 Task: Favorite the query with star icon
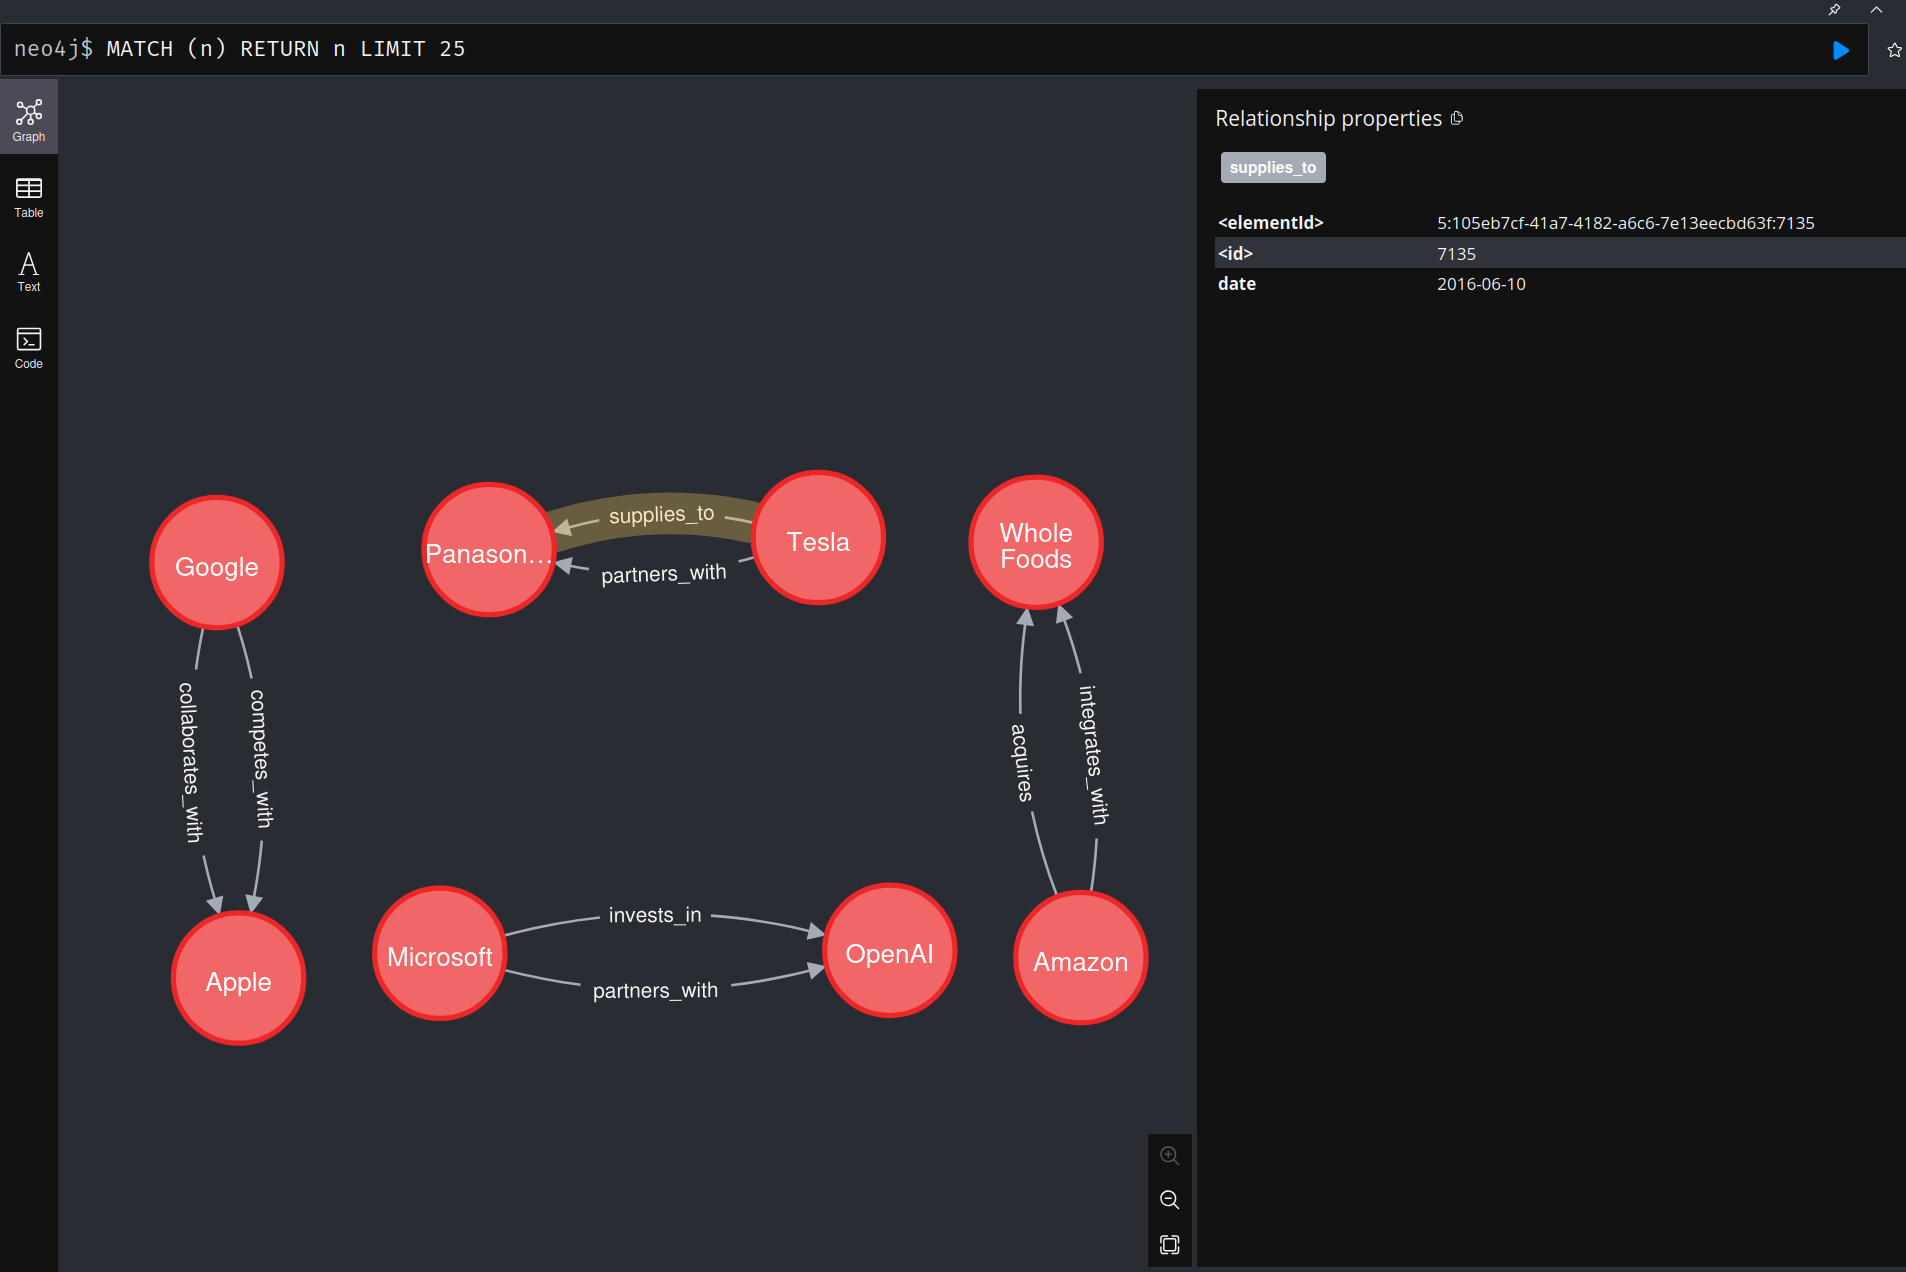1893,50
